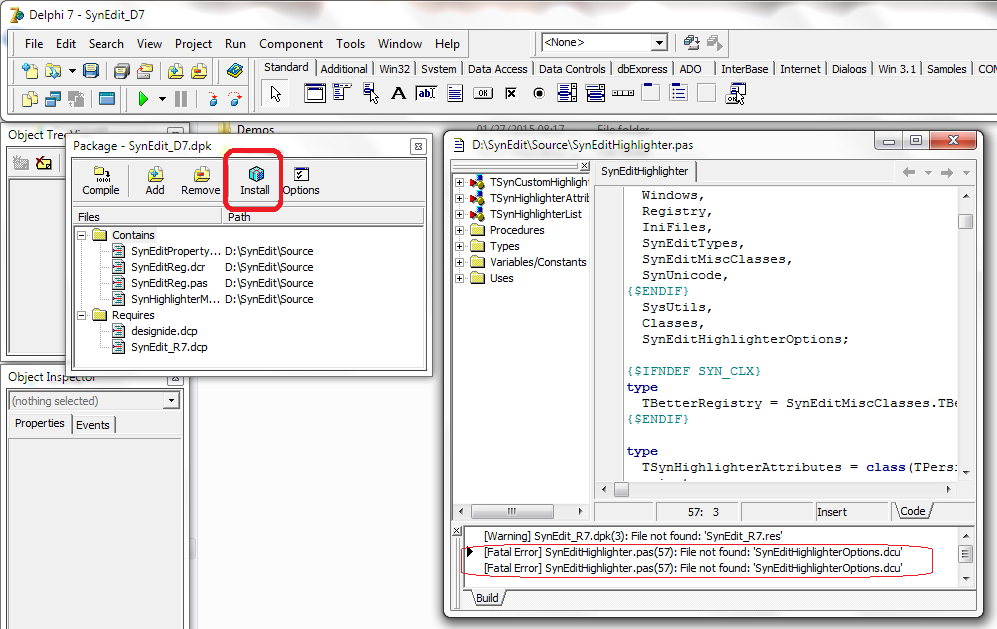Click the Save current desktop icon

691,43
